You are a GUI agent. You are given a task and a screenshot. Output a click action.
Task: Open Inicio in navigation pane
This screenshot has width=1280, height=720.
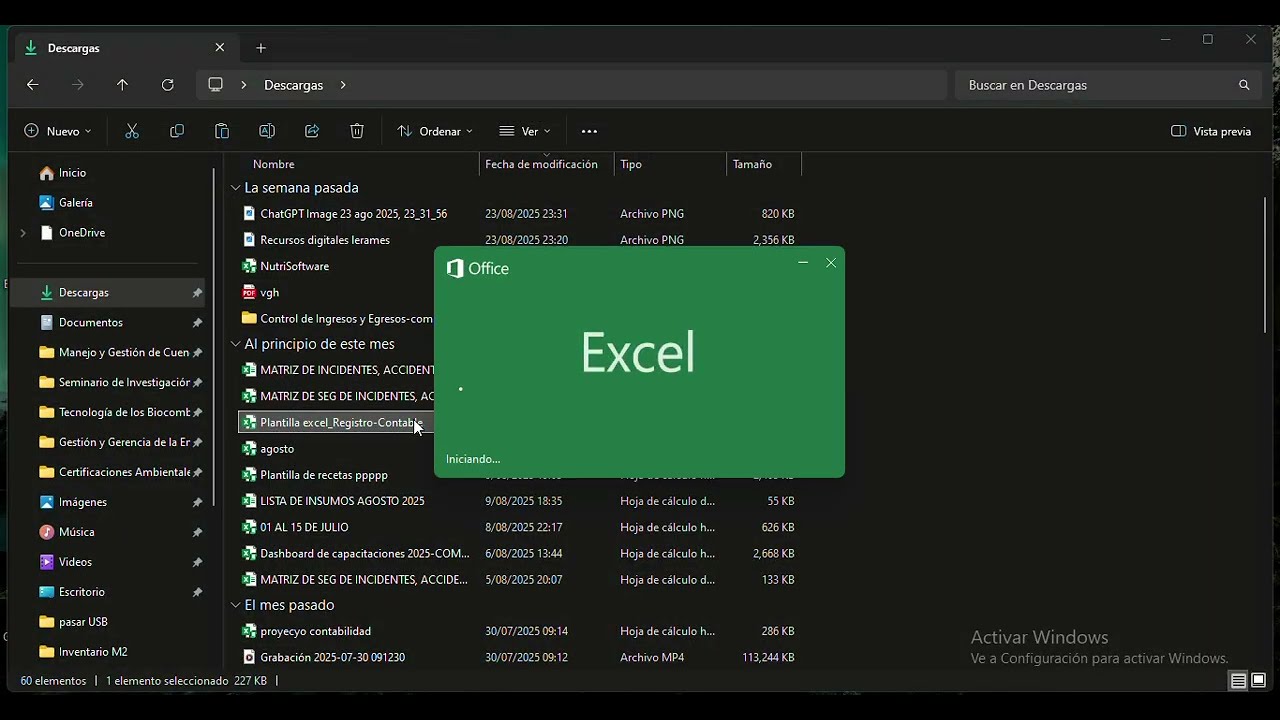pyautogui.click(x=72, y=173)
